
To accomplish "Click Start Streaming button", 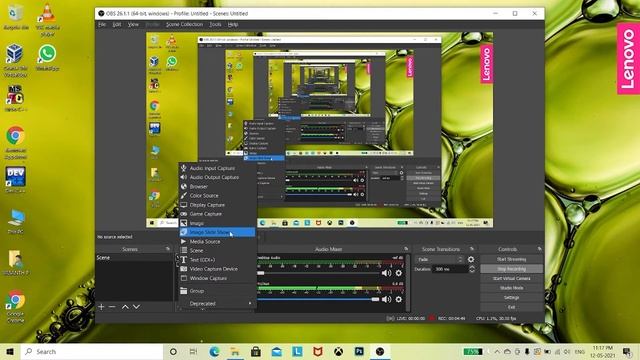I will point(511,260).
